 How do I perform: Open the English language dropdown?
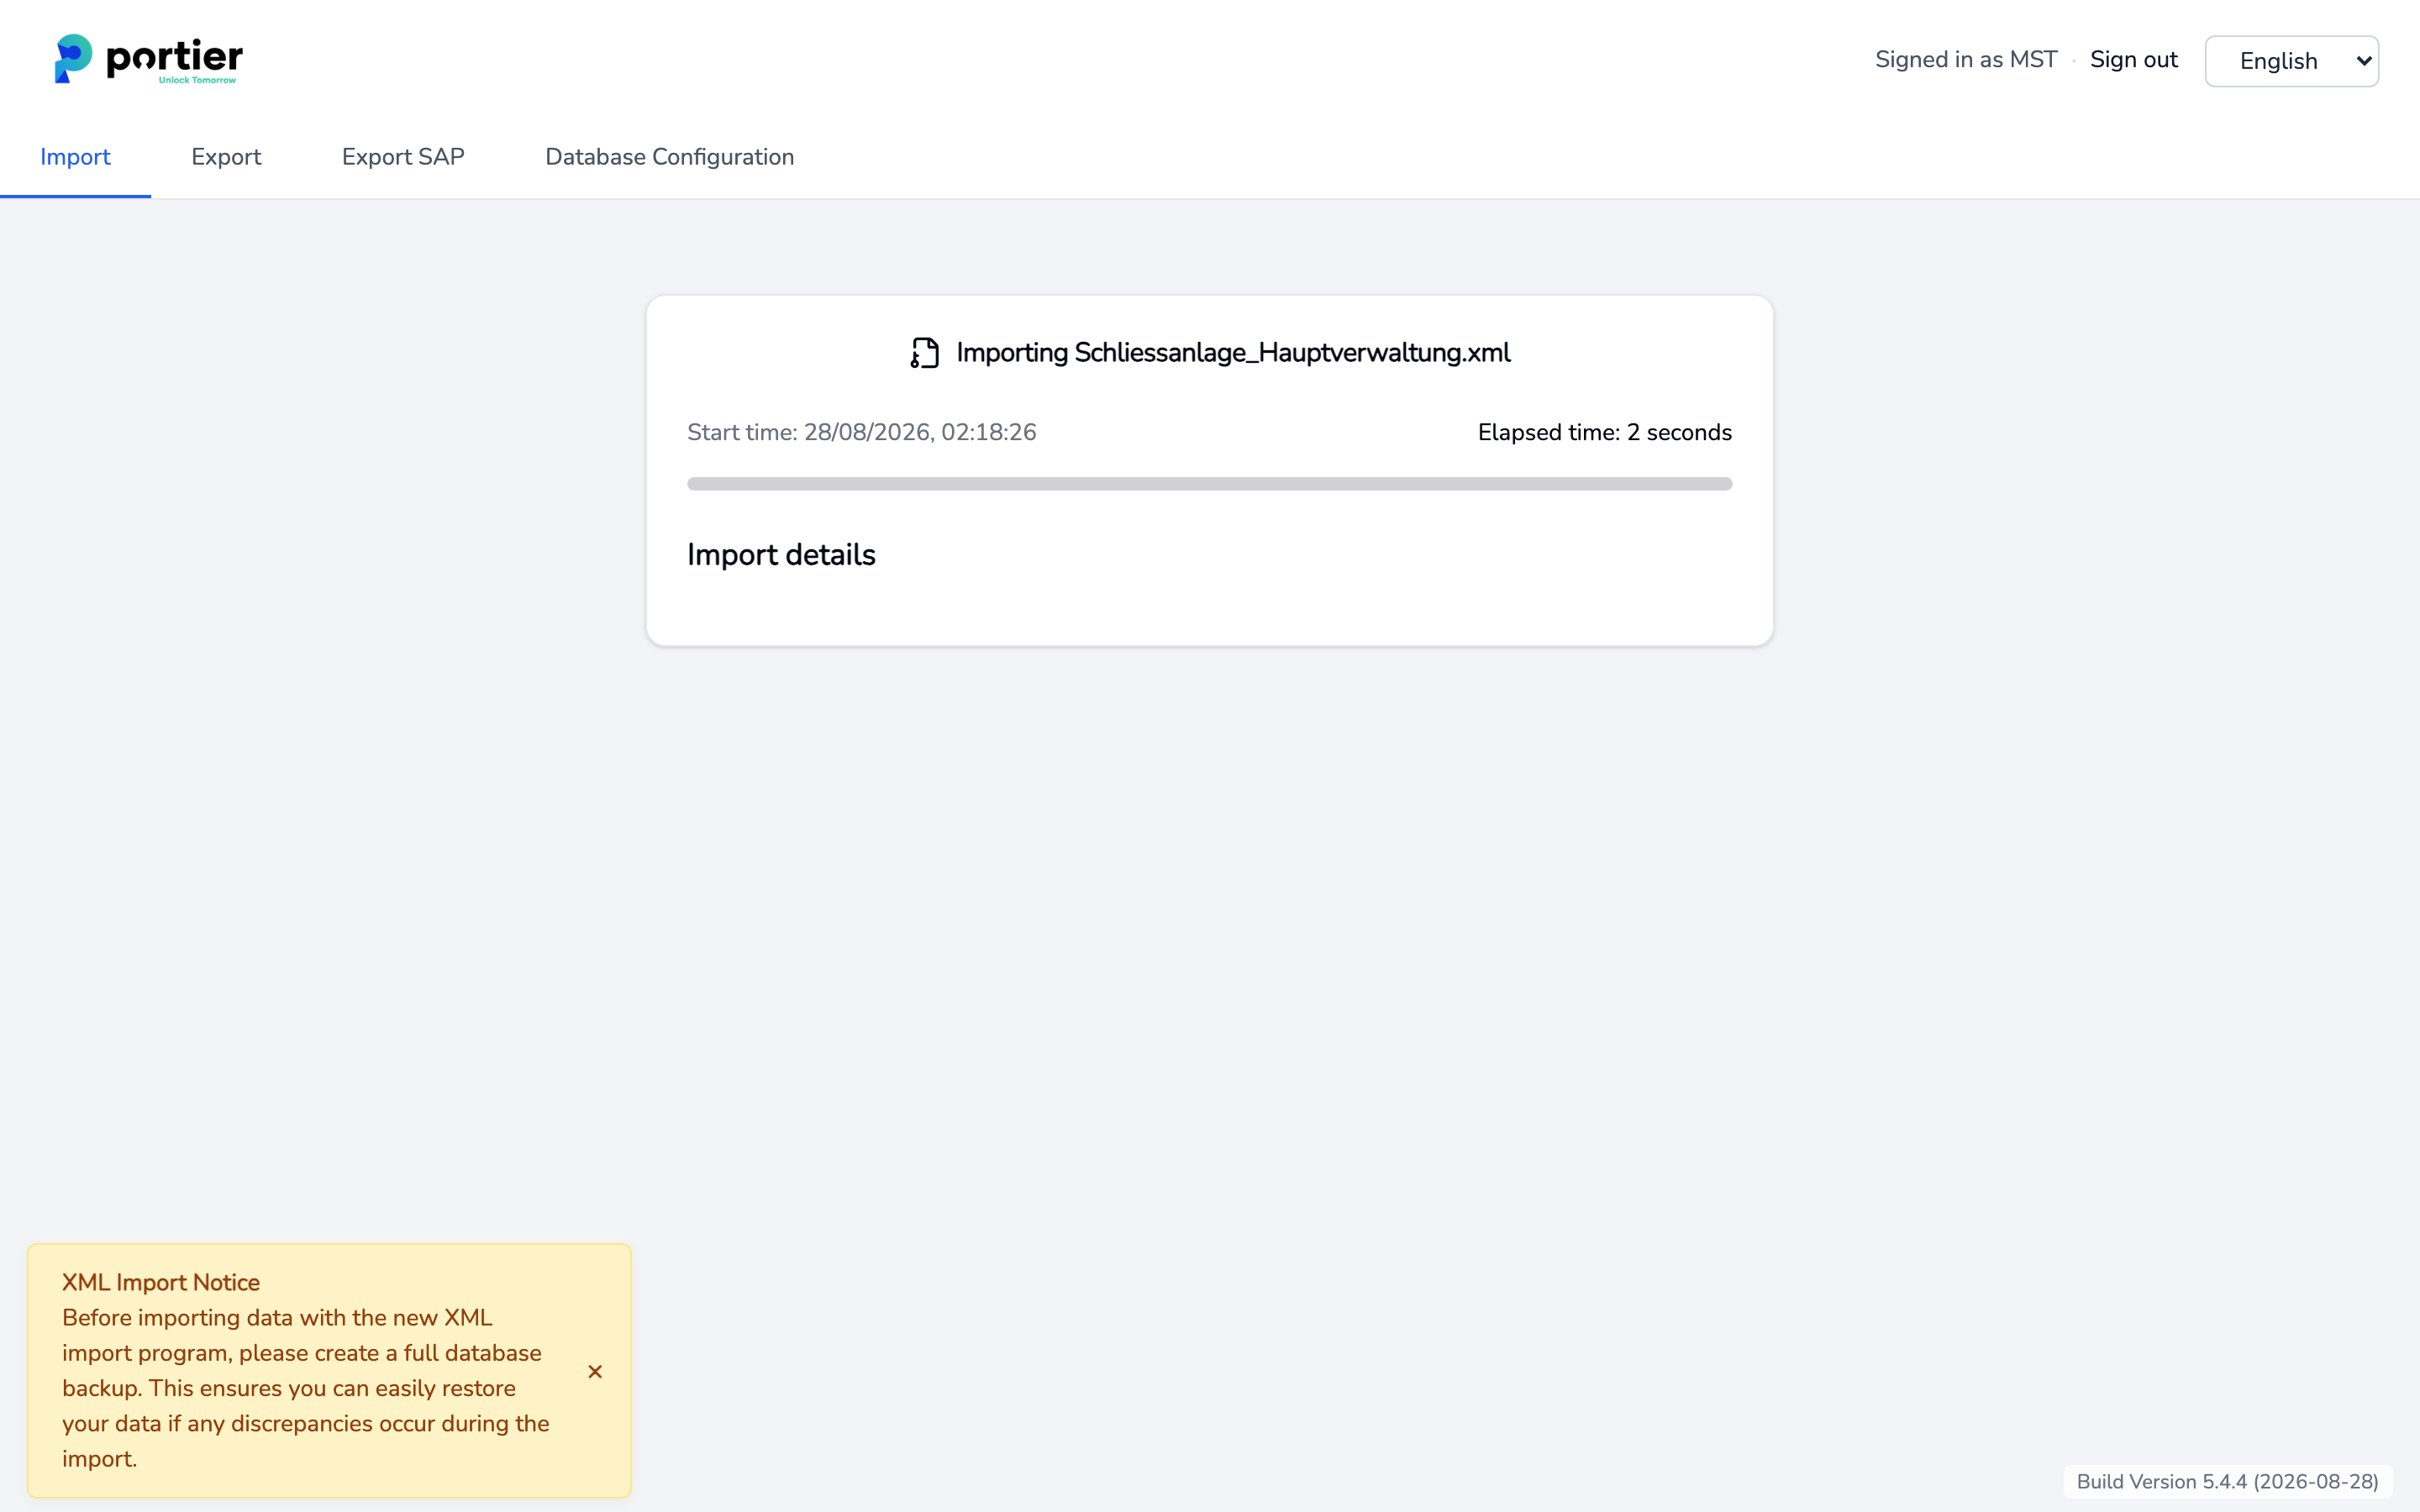point(2291,61)
